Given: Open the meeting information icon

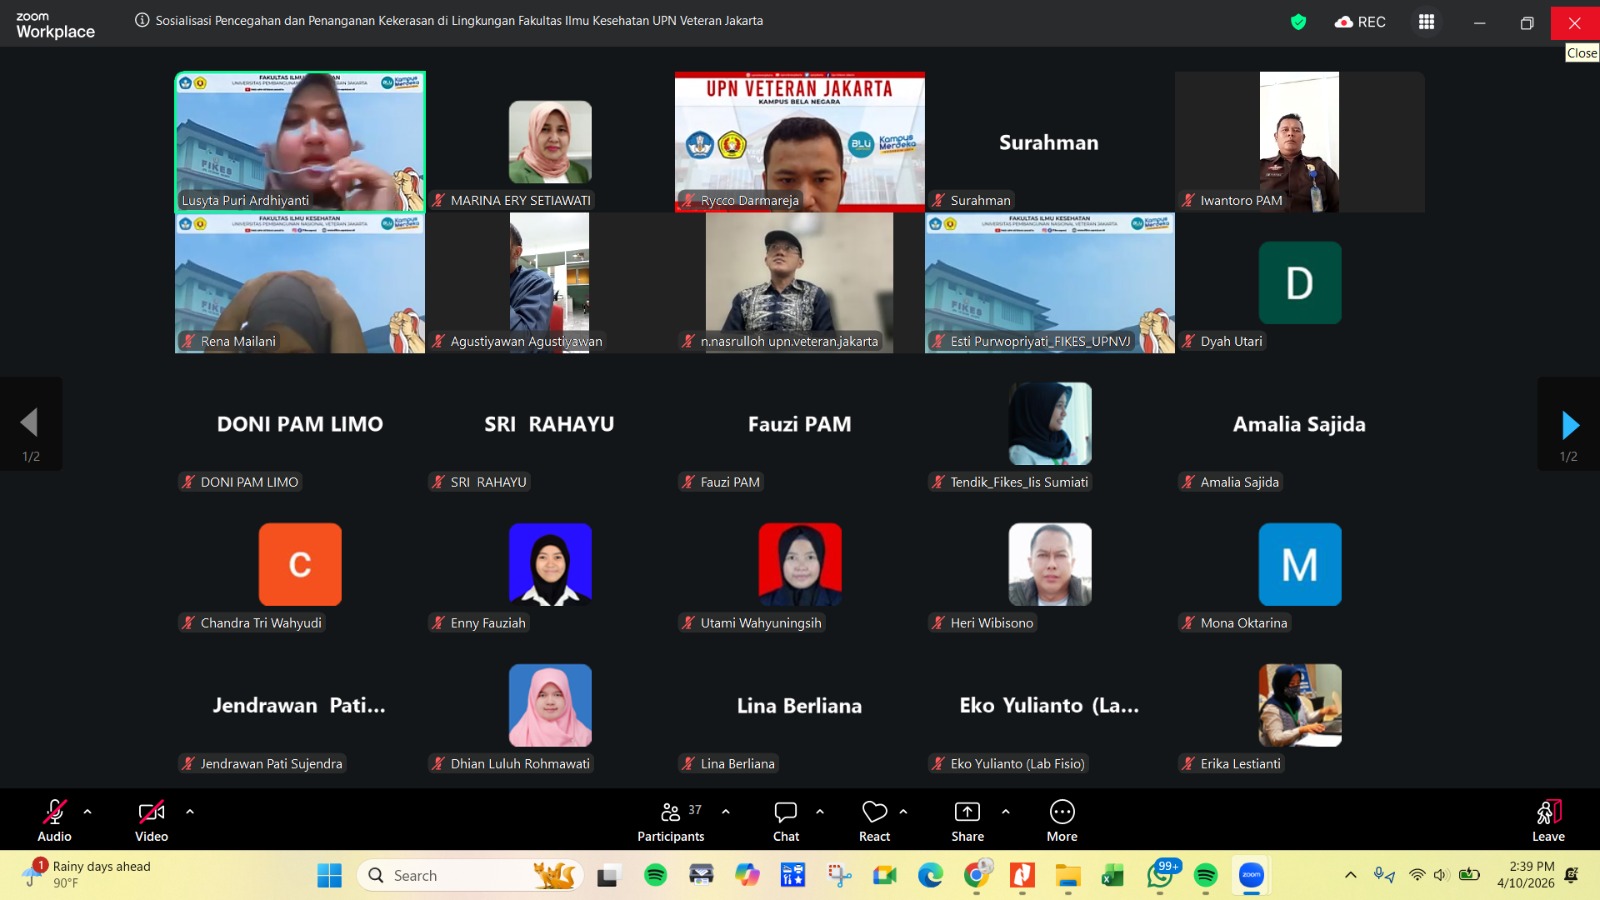Looking at the screenshot, I should point(142,21).
